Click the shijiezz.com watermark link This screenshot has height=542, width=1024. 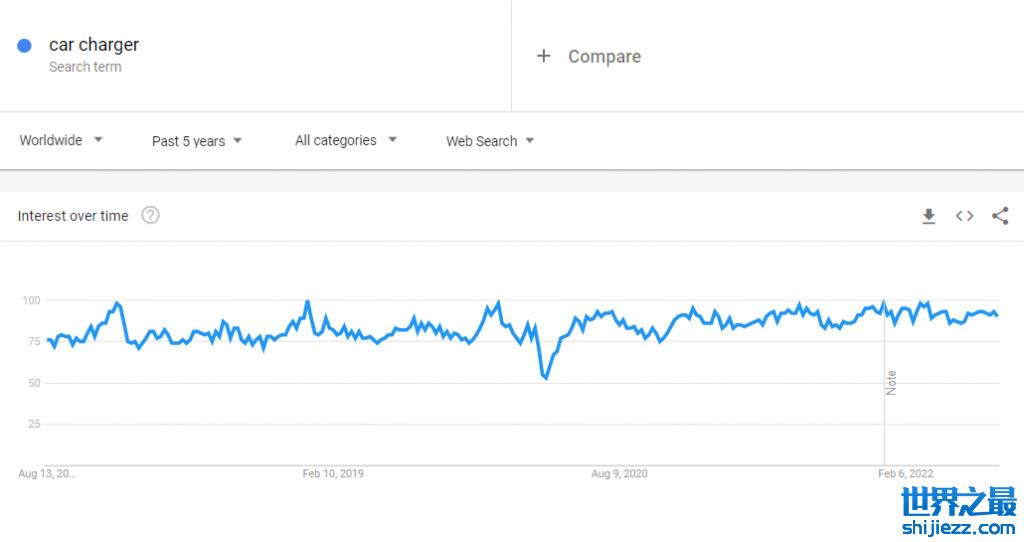point(957,527)
